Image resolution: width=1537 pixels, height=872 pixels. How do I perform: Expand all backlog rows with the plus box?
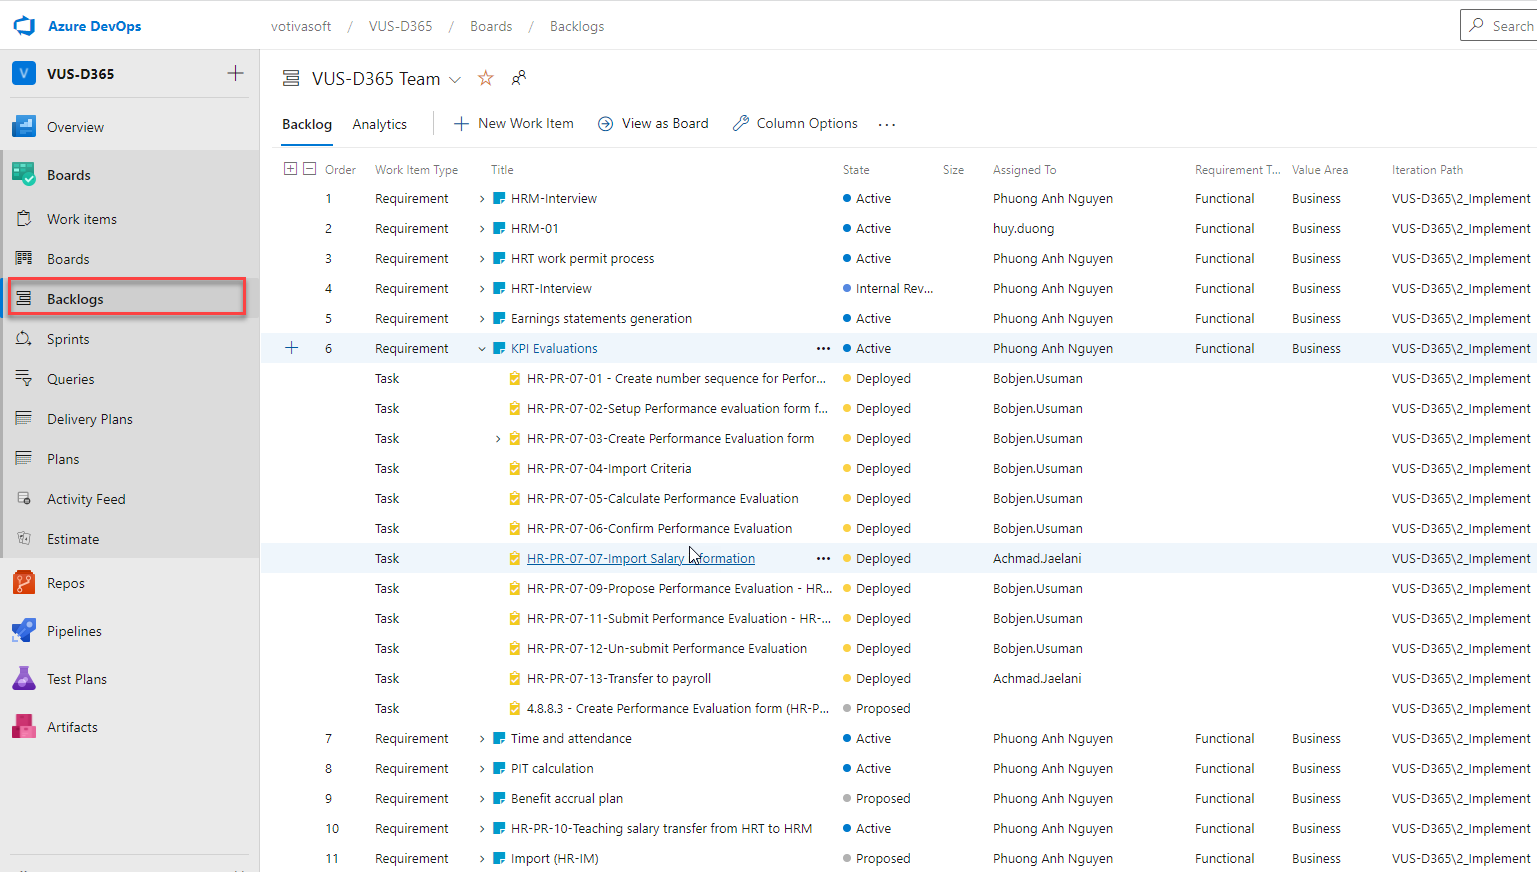click(x=290, y=169)
